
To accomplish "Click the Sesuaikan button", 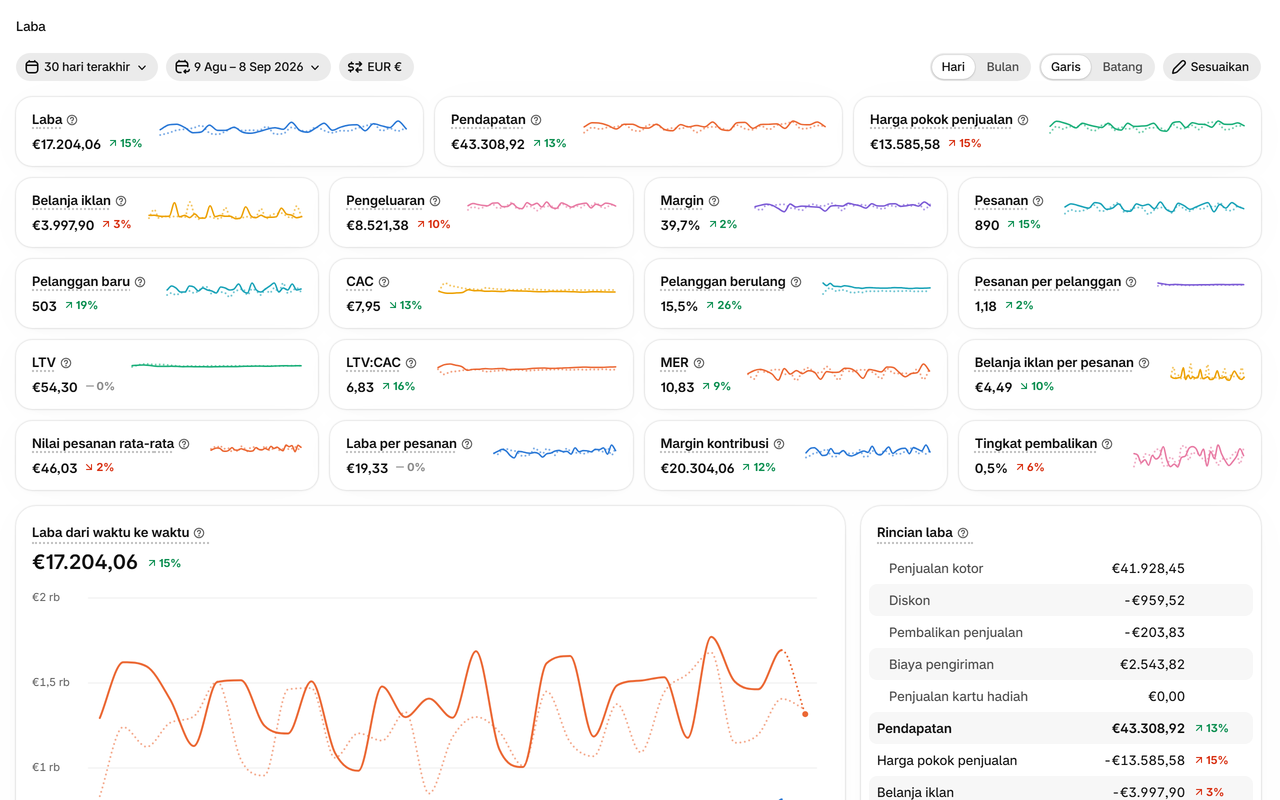I will coord(1211,67).
